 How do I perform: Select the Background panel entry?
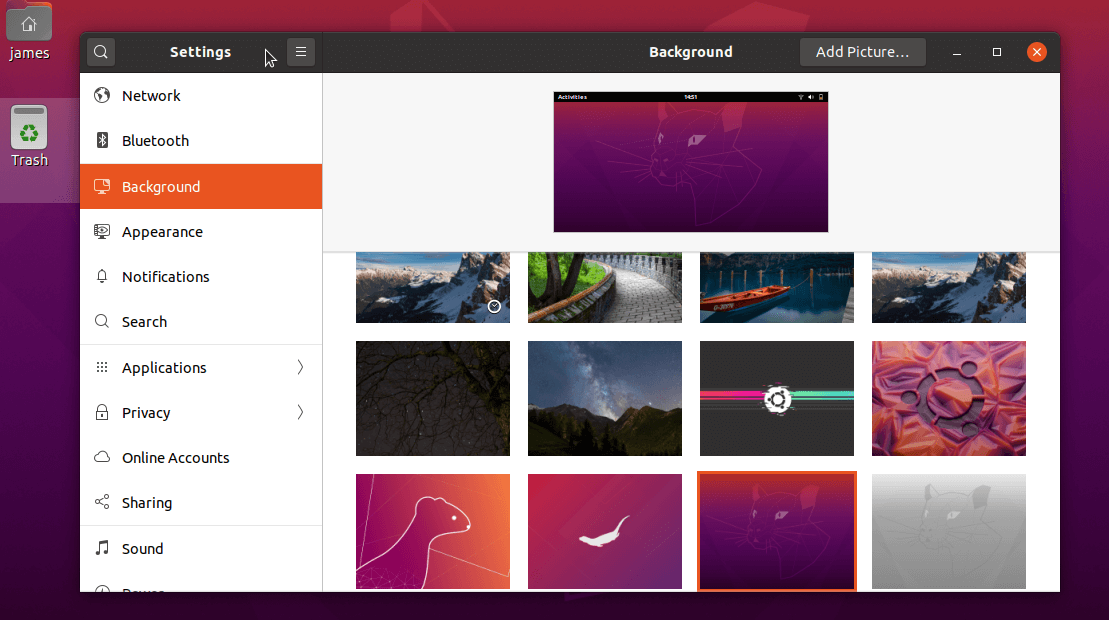click(x=201, y=187)
